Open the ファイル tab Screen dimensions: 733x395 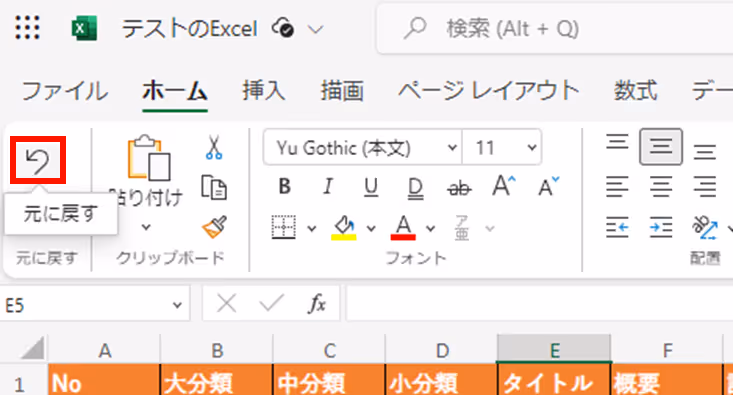[x=65, y=91]
